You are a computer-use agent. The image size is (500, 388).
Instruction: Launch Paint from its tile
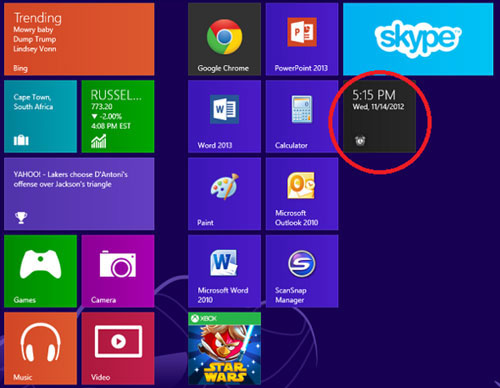(224, 194)
